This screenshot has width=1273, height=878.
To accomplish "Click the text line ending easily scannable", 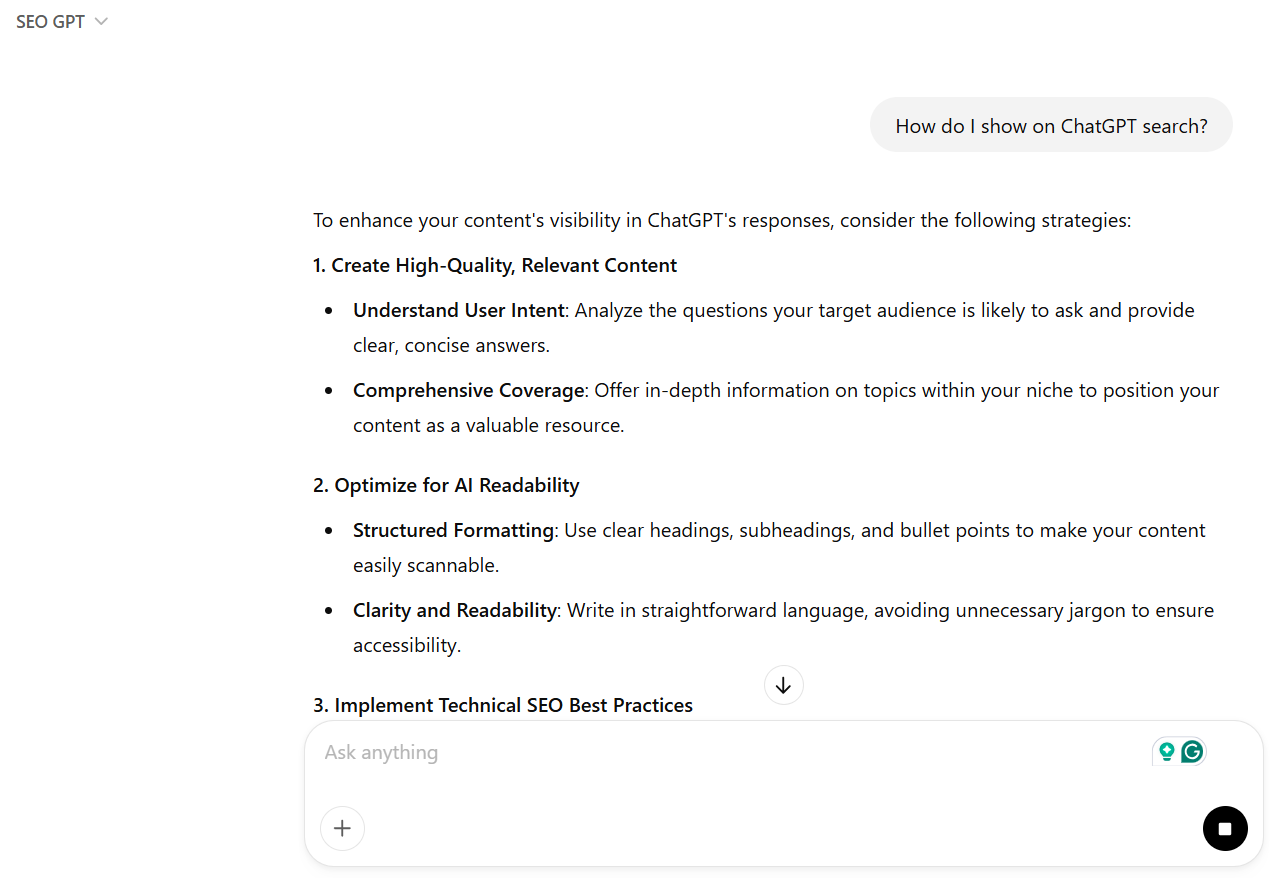I will pyautogui.click(x=425, y=565).
